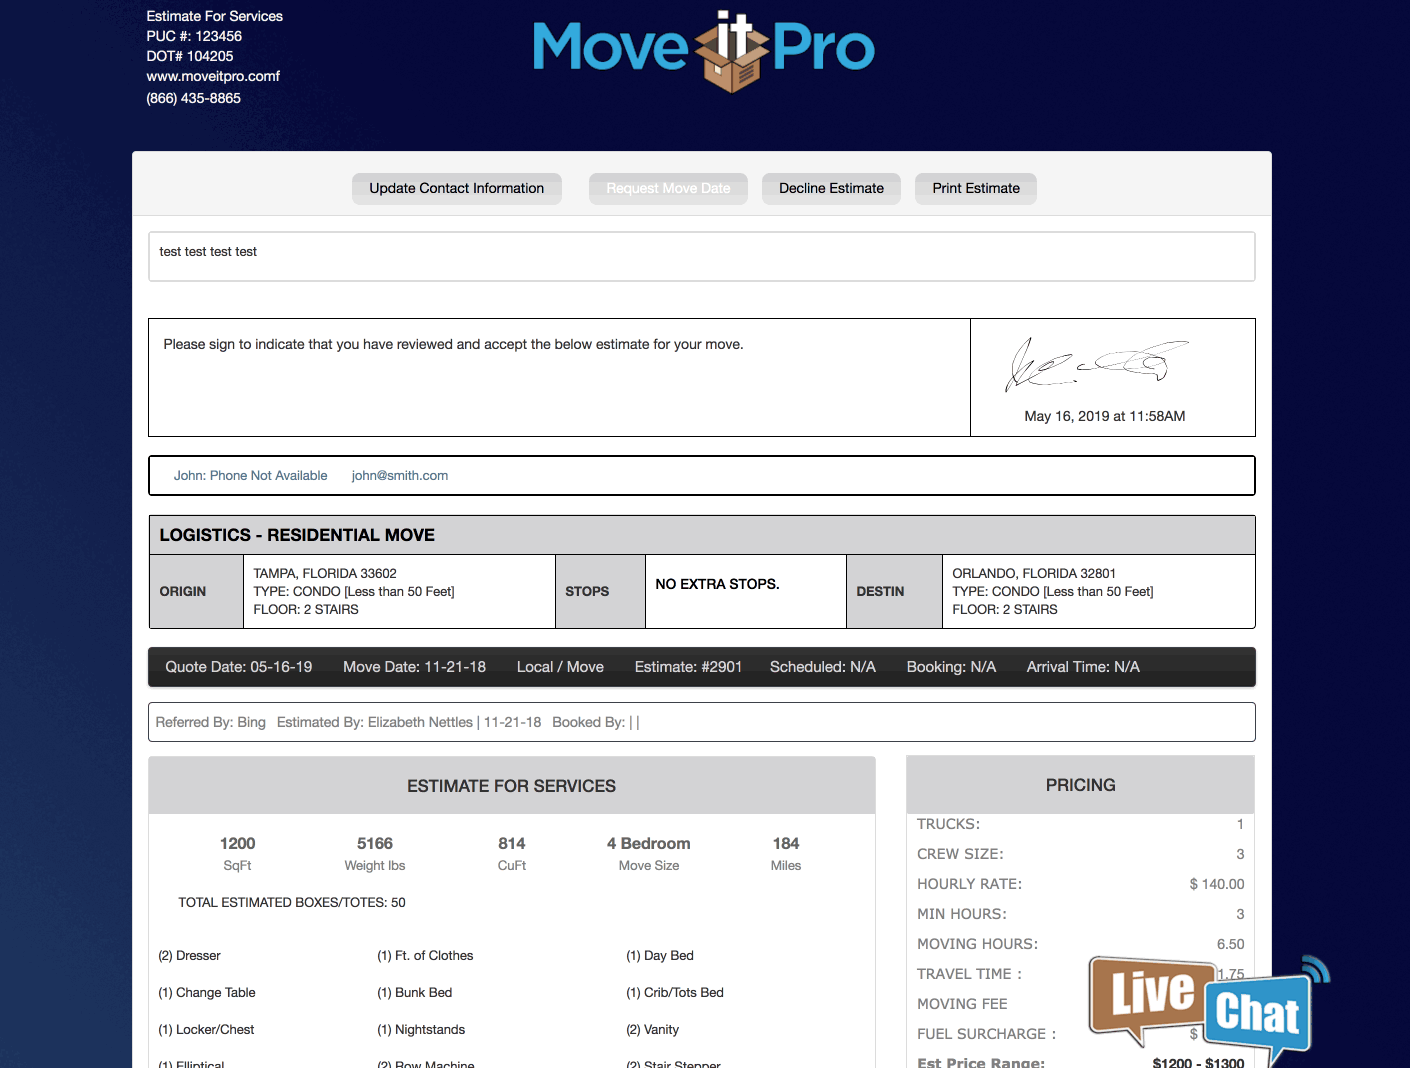
Task: Click the Request Move Date button
Action: 668,188
